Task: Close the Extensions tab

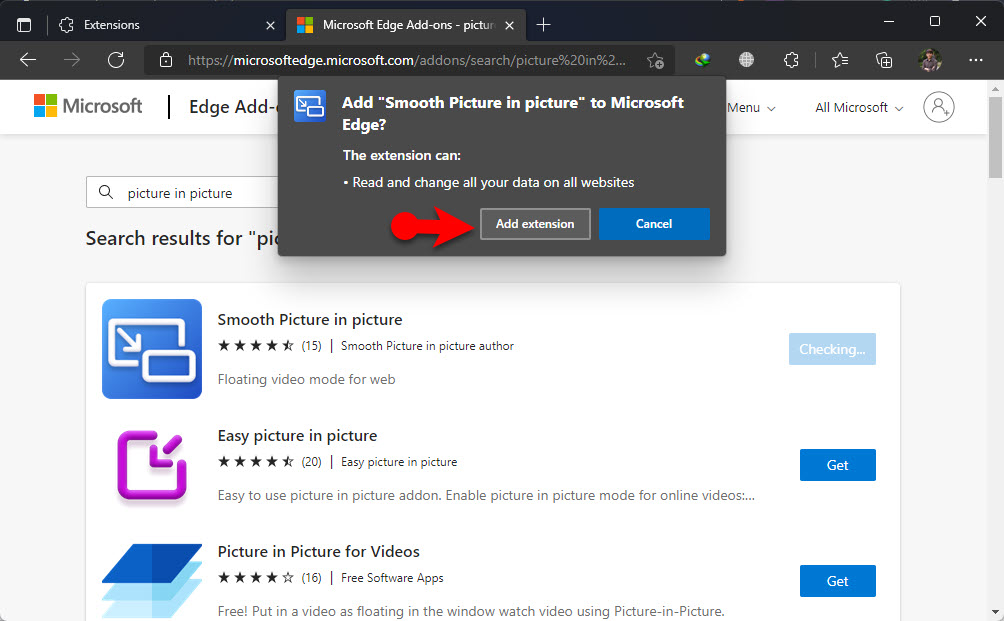Action: click(x=270, y=26)
